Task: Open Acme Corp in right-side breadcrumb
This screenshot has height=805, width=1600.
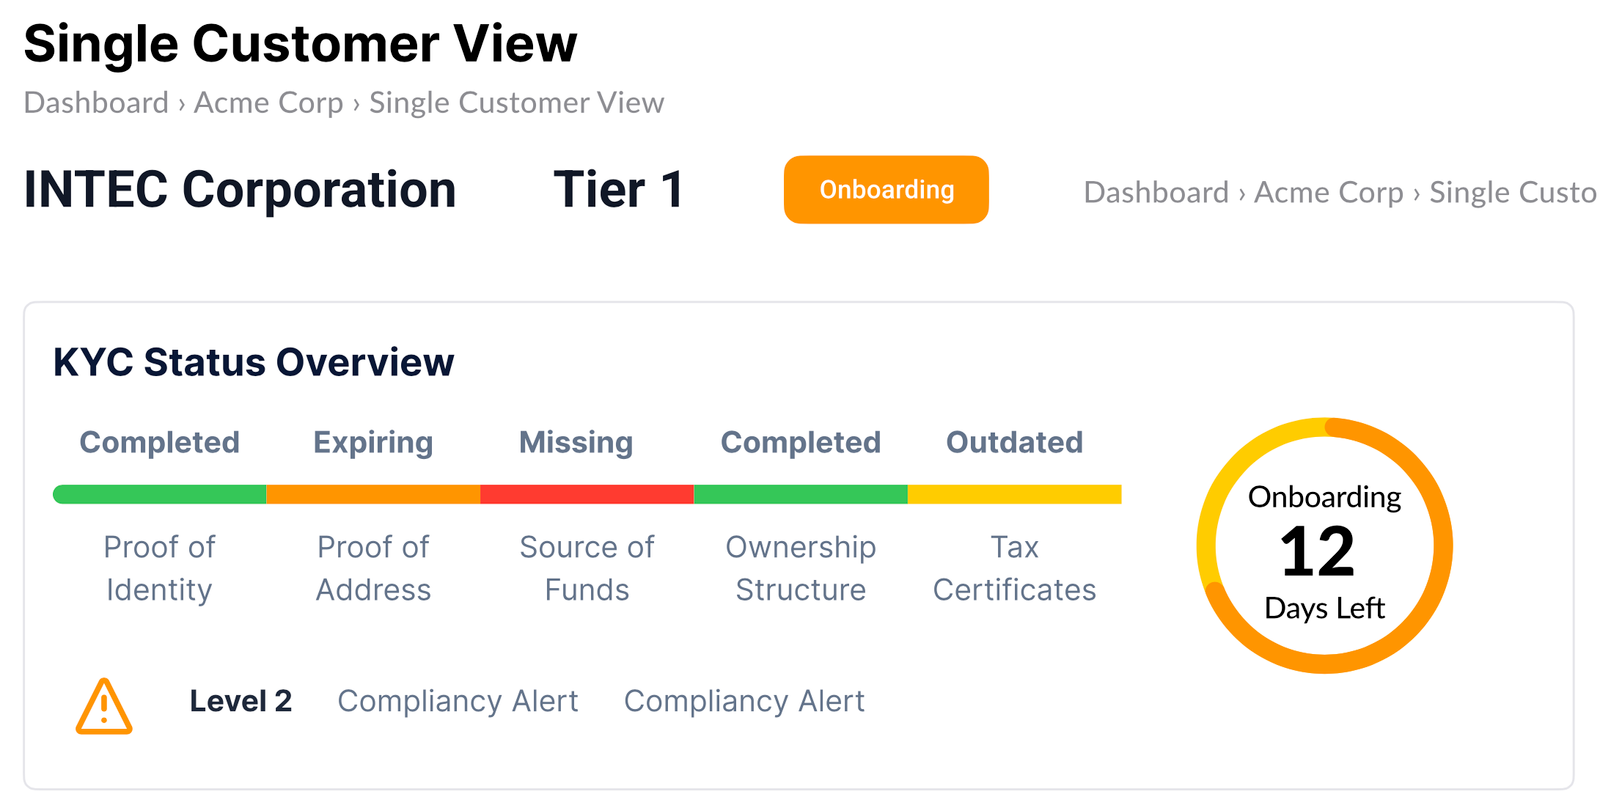Action: click(1329, 192)
